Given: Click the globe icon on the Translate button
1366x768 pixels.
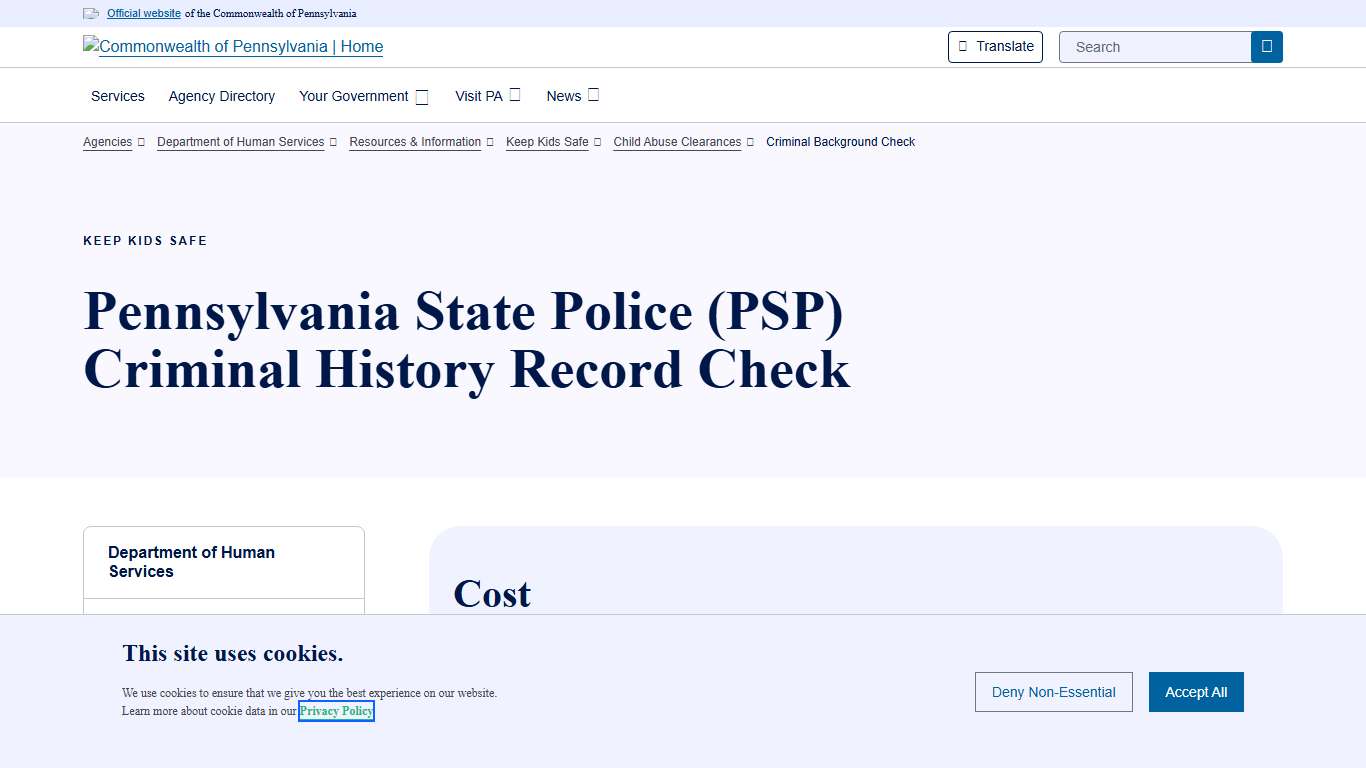Looking at the screenshot, I should 963,46.
